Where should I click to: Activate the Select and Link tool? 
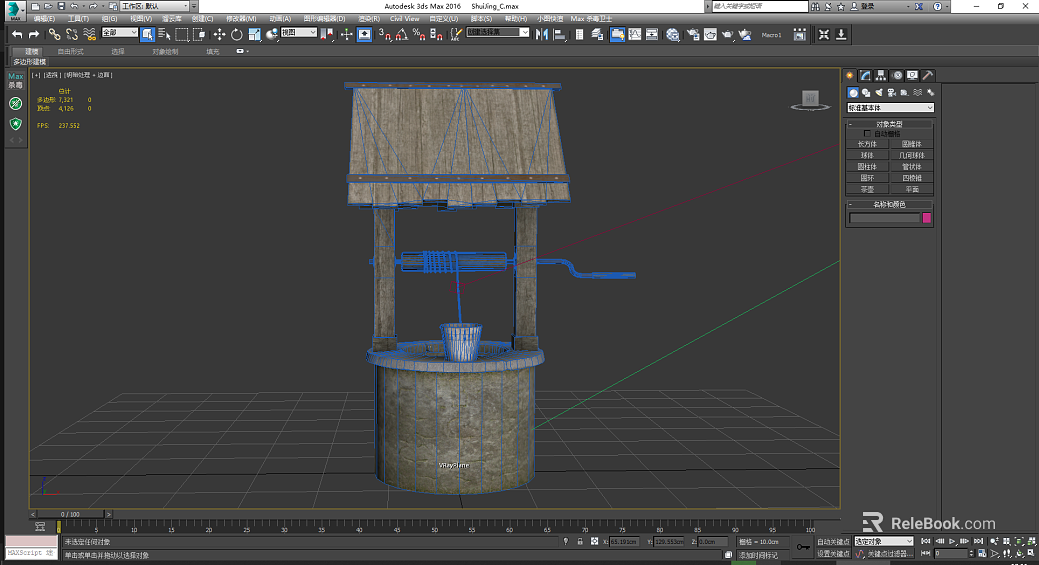(54, 34)
